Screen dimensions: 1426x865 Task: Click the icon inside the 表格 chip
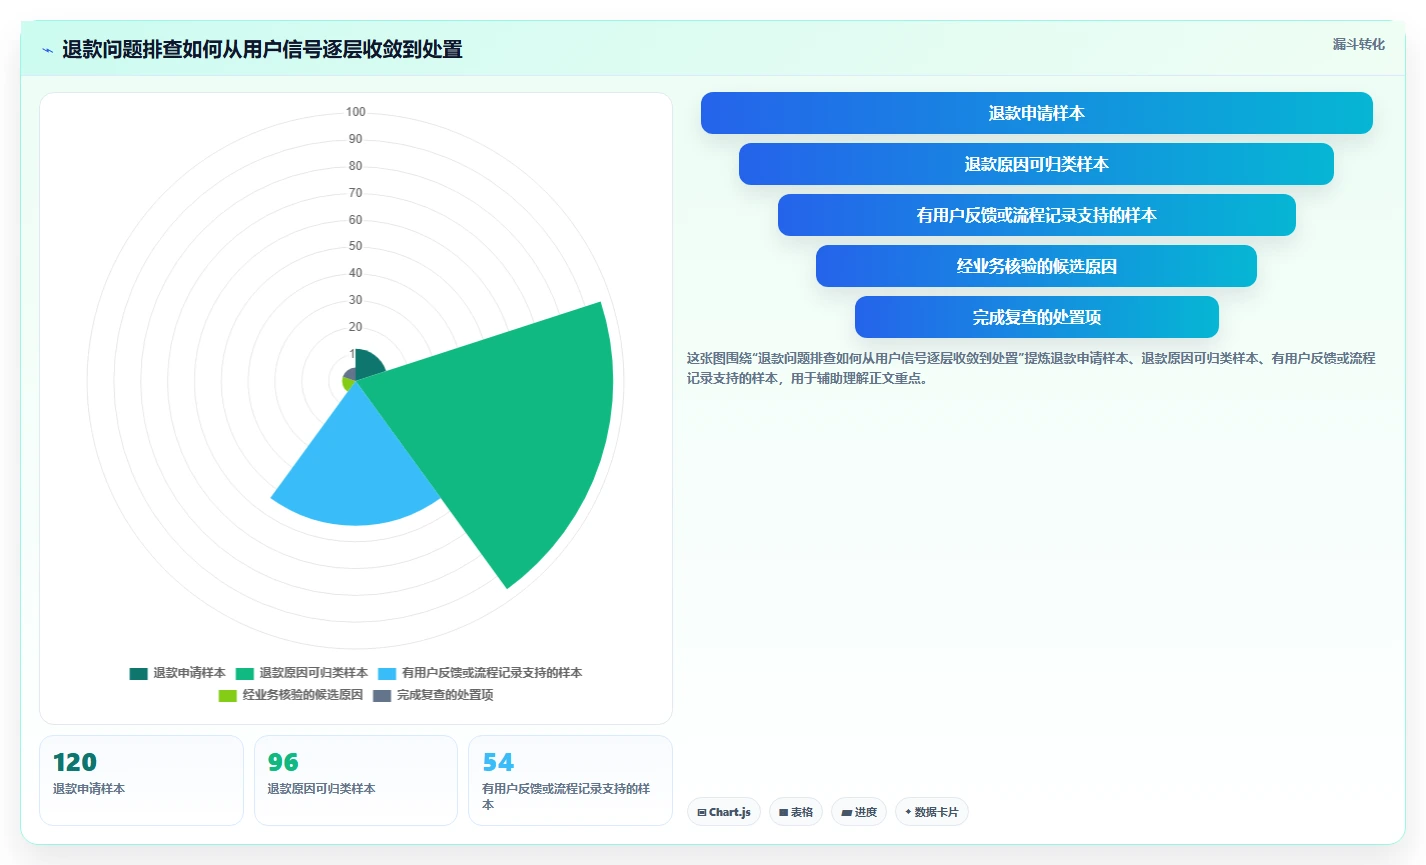784,813
